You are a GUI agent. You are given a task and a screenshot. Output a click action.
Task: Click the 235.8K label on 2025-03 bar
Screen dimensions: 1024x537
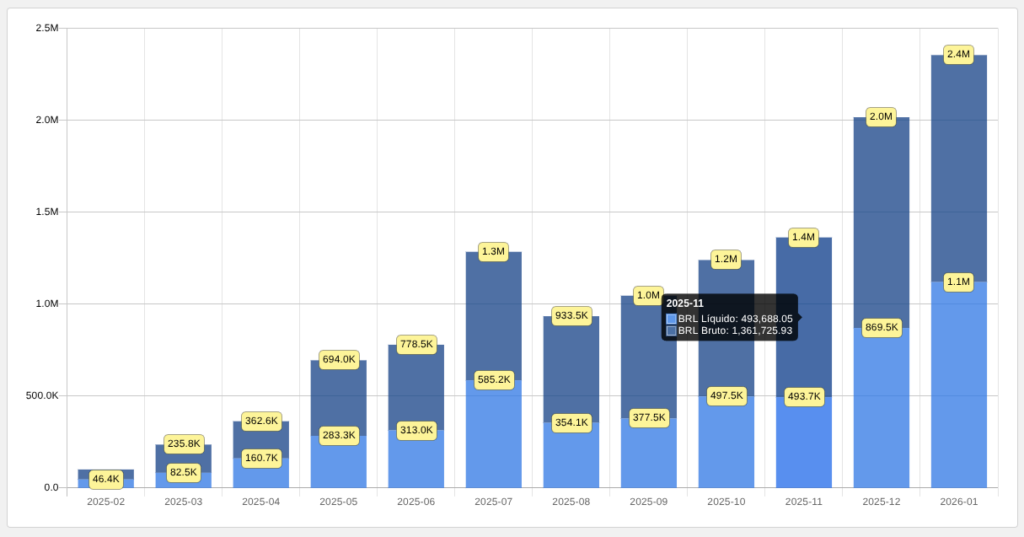click(x=184, y=444)
